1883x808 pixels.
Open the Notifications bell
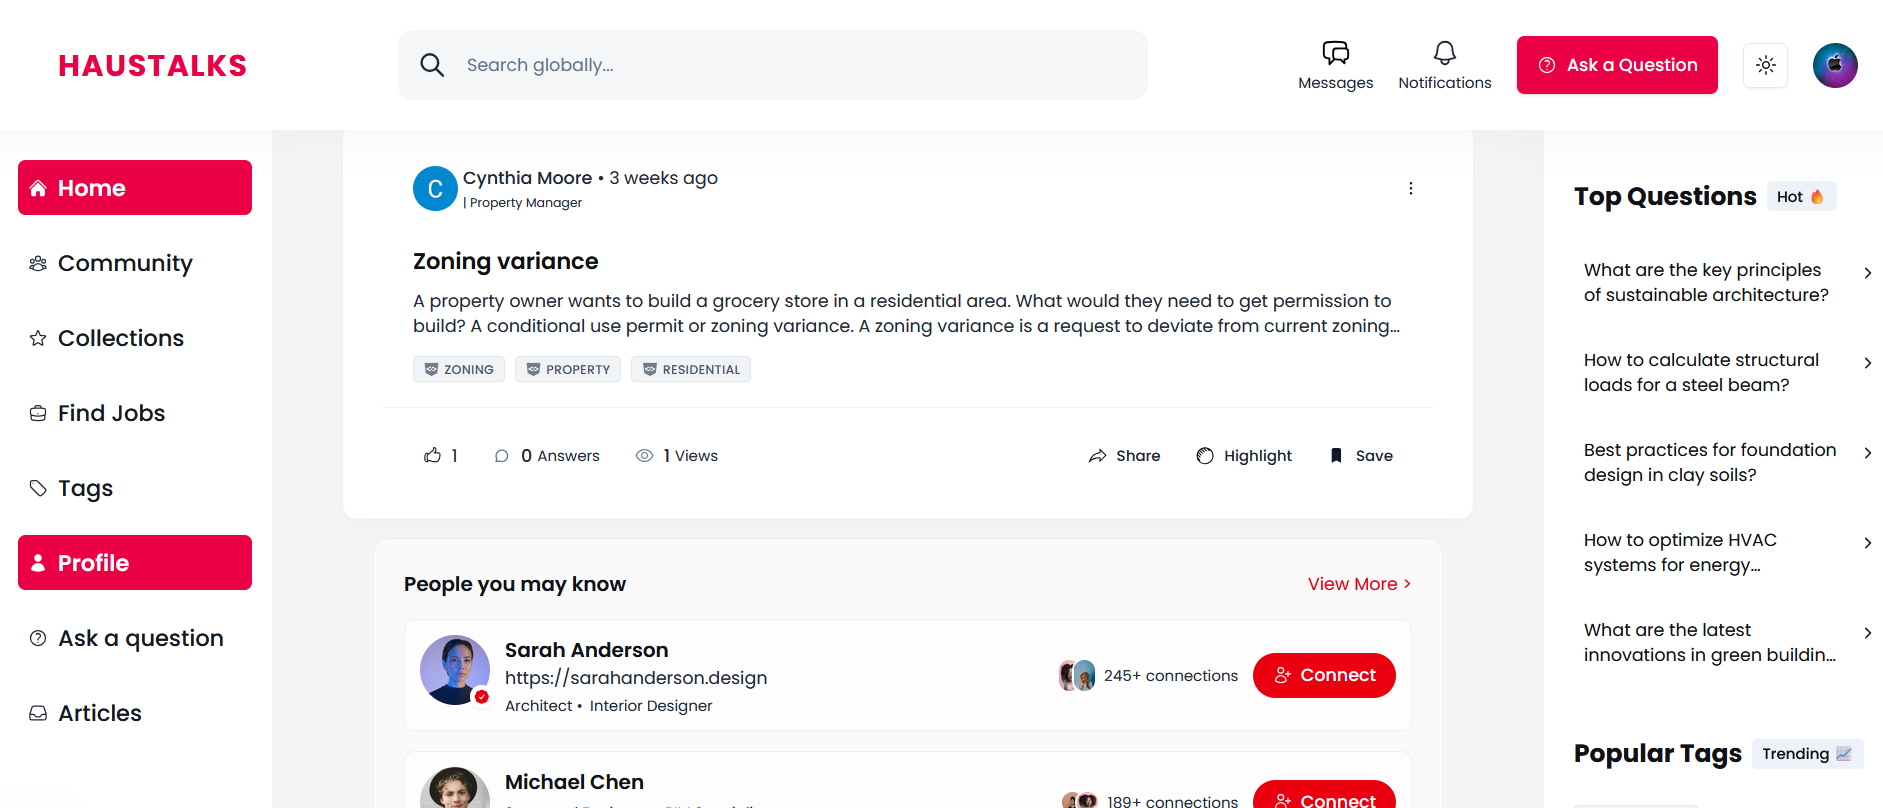1444,53
